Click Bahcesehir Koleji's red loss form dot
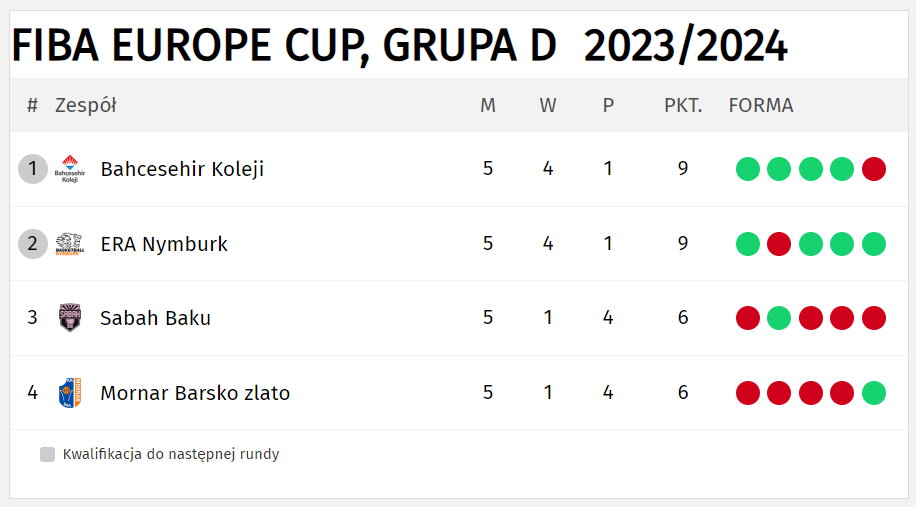Image resolution: width=916 pixels, height=507 pixels. coord(873,169)
